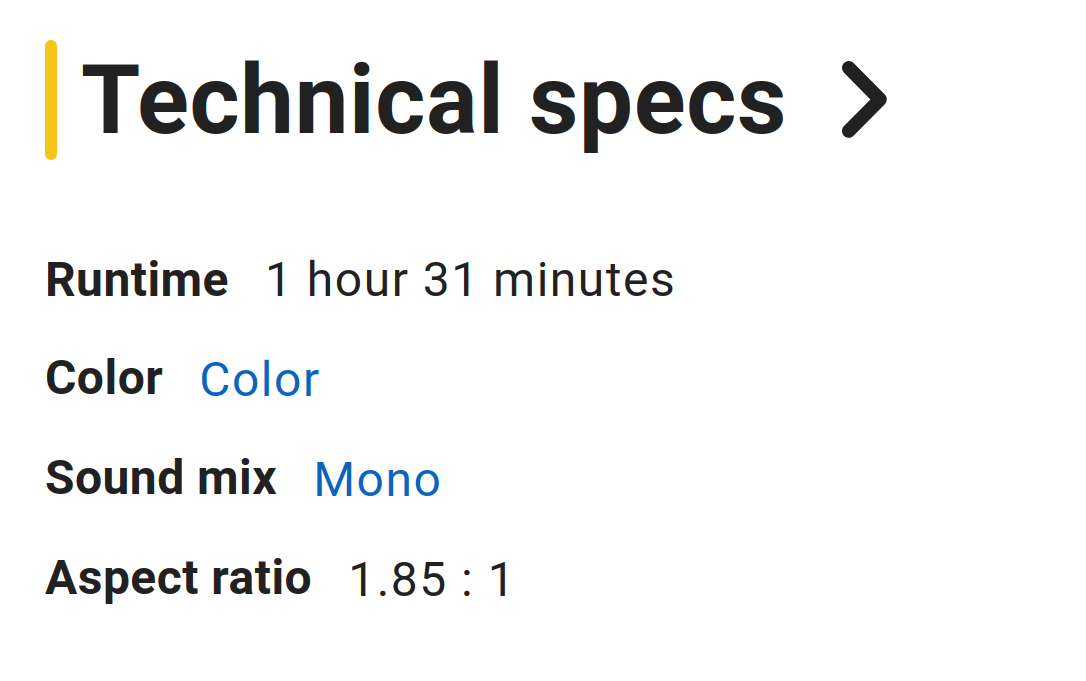
Task: Click the yellow accent bar beside heading
Action: pos(51,100)
